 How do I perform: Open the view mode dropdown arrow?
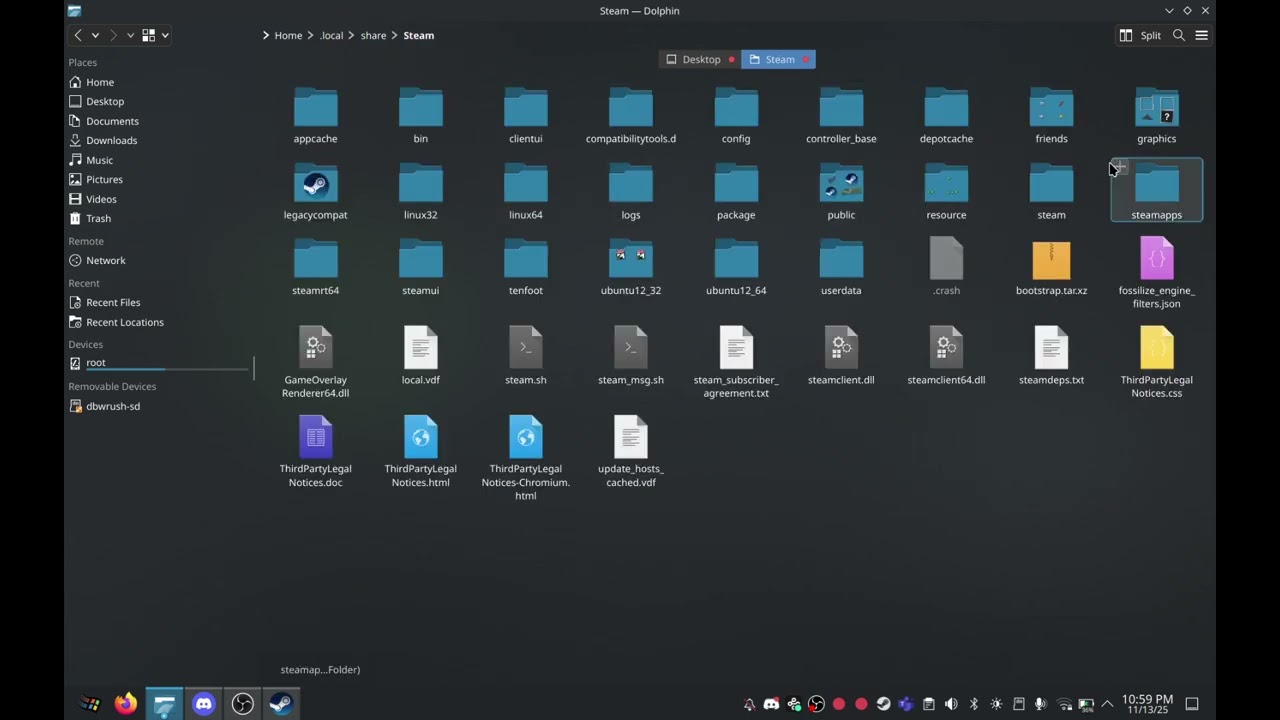tap(165, 35)
